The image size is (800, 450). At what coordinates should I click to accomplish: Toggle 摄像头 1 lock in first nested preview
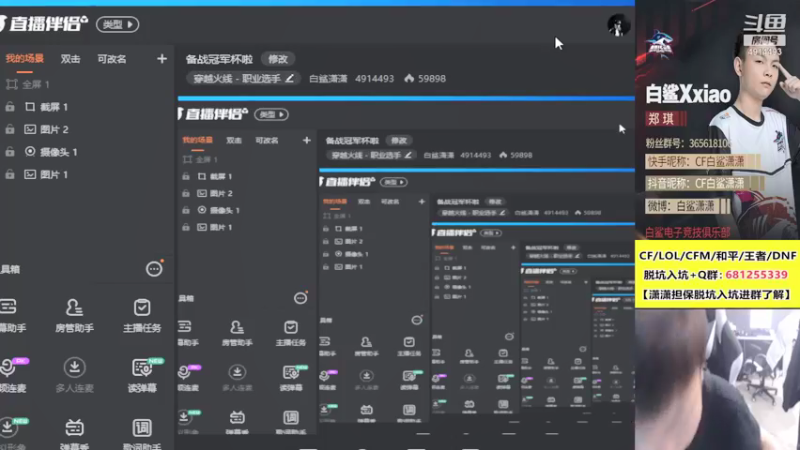[186, 210]
